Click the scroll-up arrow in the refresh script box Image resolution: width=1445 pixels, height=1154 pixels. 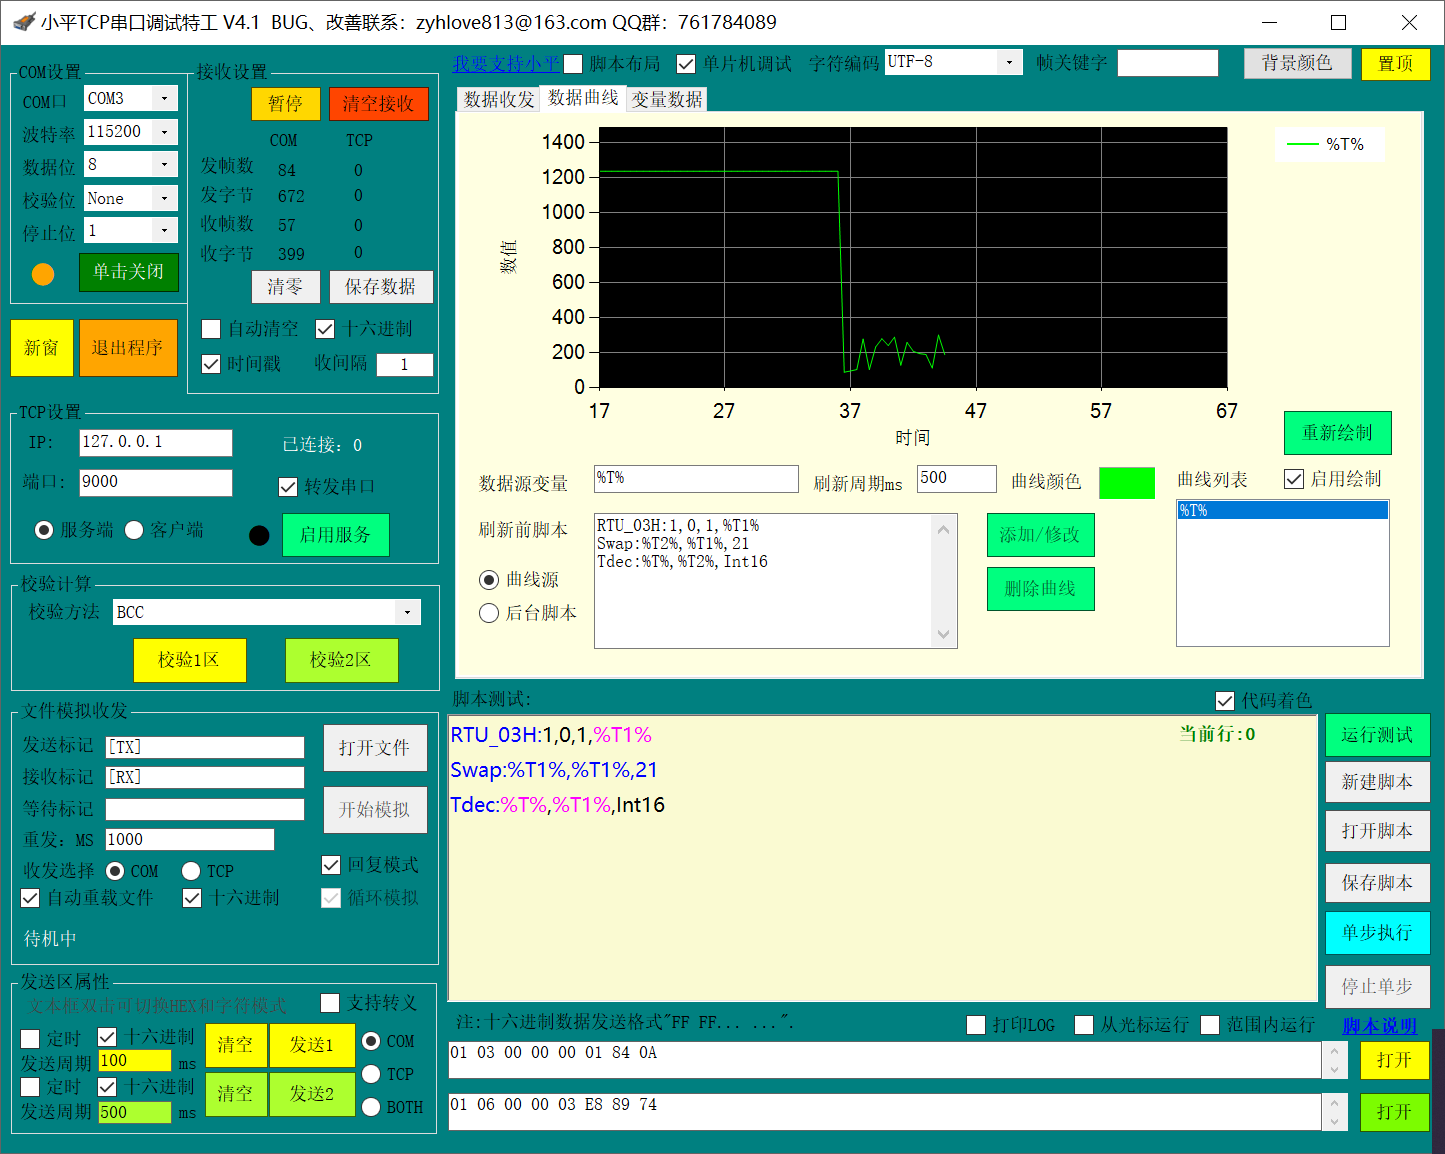943,529
